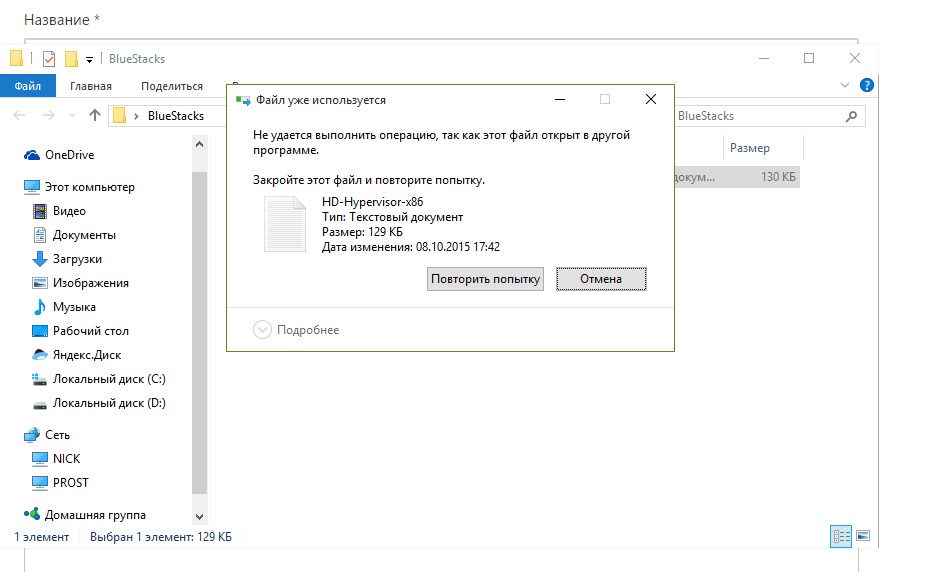Click the Back navigation arrow

[19, 115]
